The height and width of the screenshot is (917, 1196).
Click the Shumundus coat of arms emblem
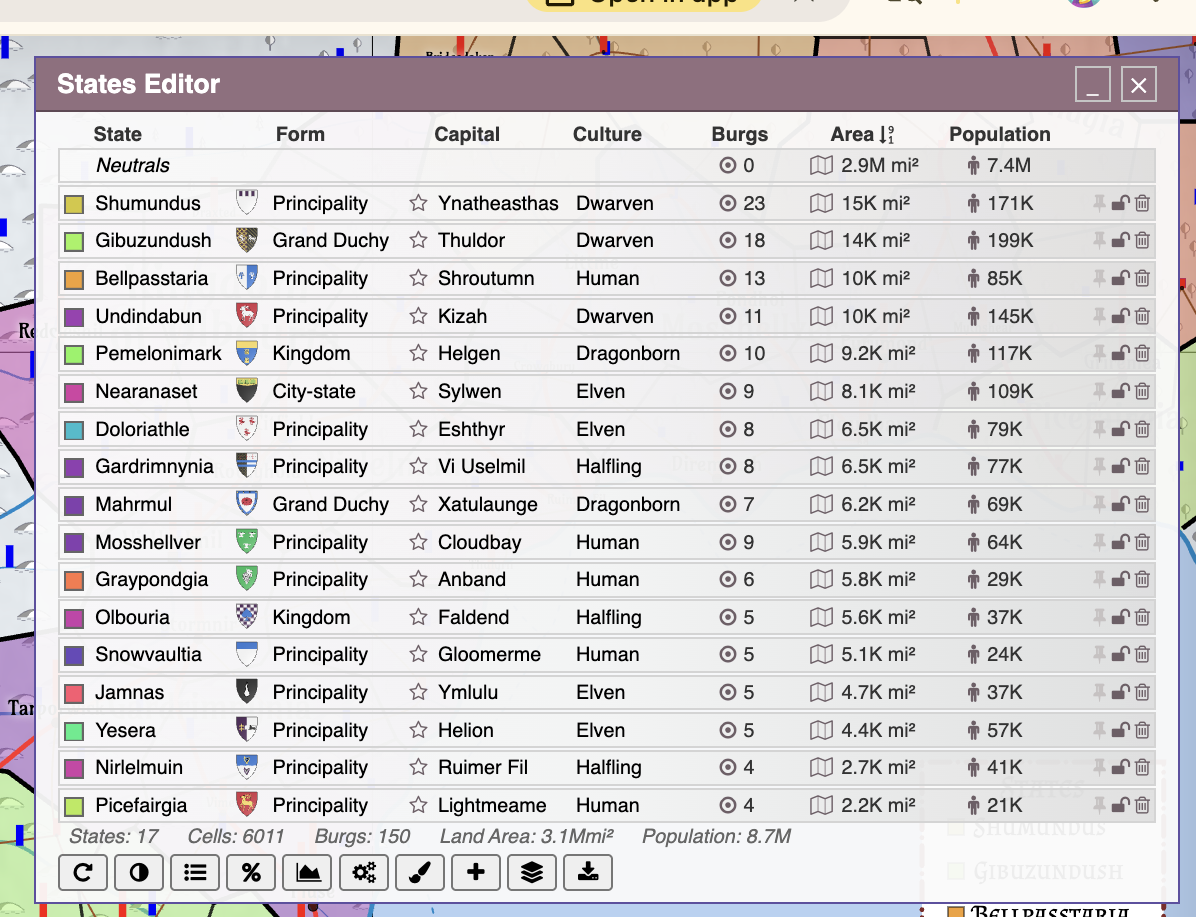point(246,203)
